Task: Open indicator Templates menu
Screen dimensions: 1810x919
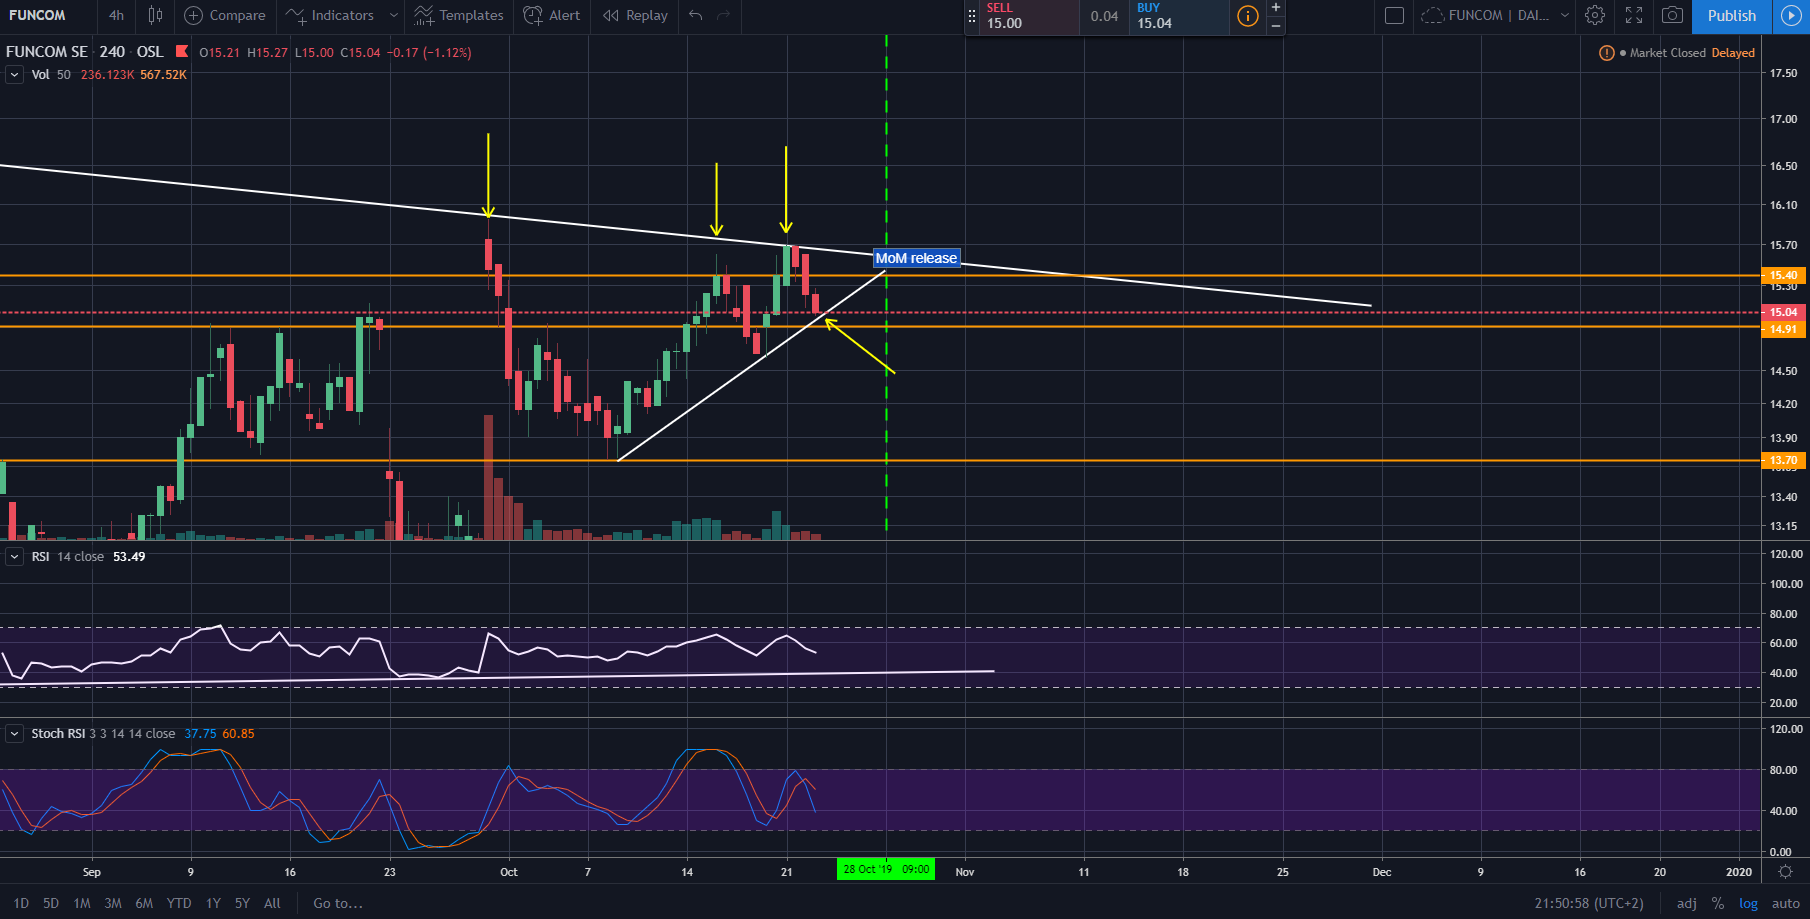Action: tap(459, 15)
